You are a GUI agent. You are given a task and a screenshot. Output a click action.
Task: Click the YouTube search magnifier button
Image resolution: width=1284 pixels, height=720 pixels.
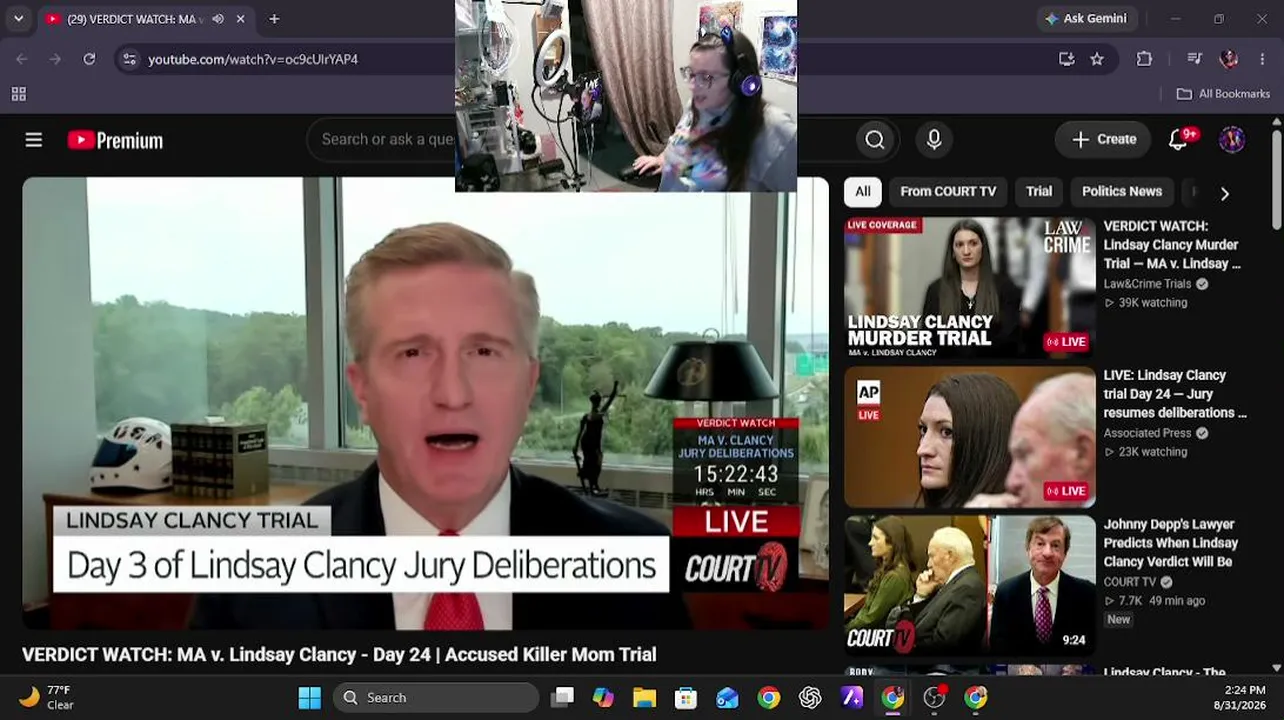875,140
